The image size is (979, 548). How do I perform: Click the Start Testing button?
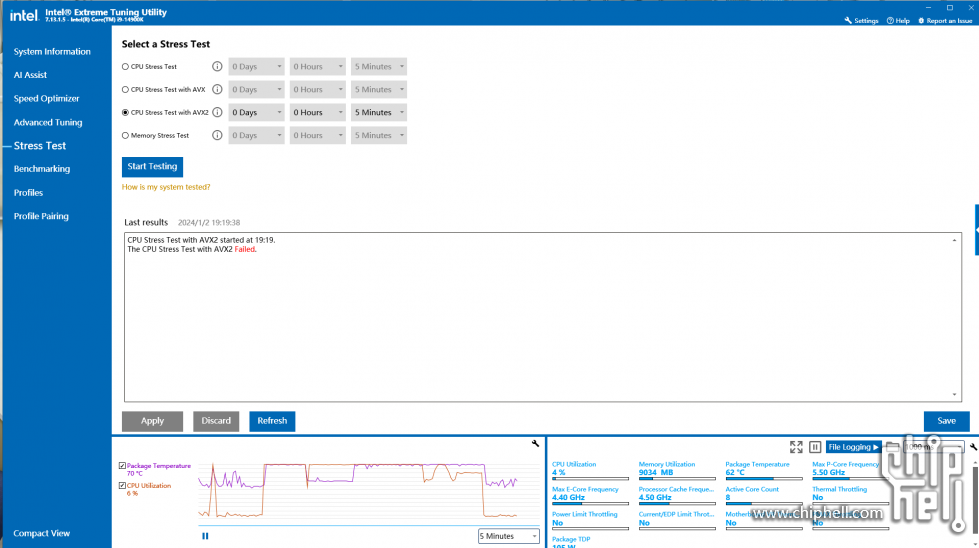coord(152,167)
